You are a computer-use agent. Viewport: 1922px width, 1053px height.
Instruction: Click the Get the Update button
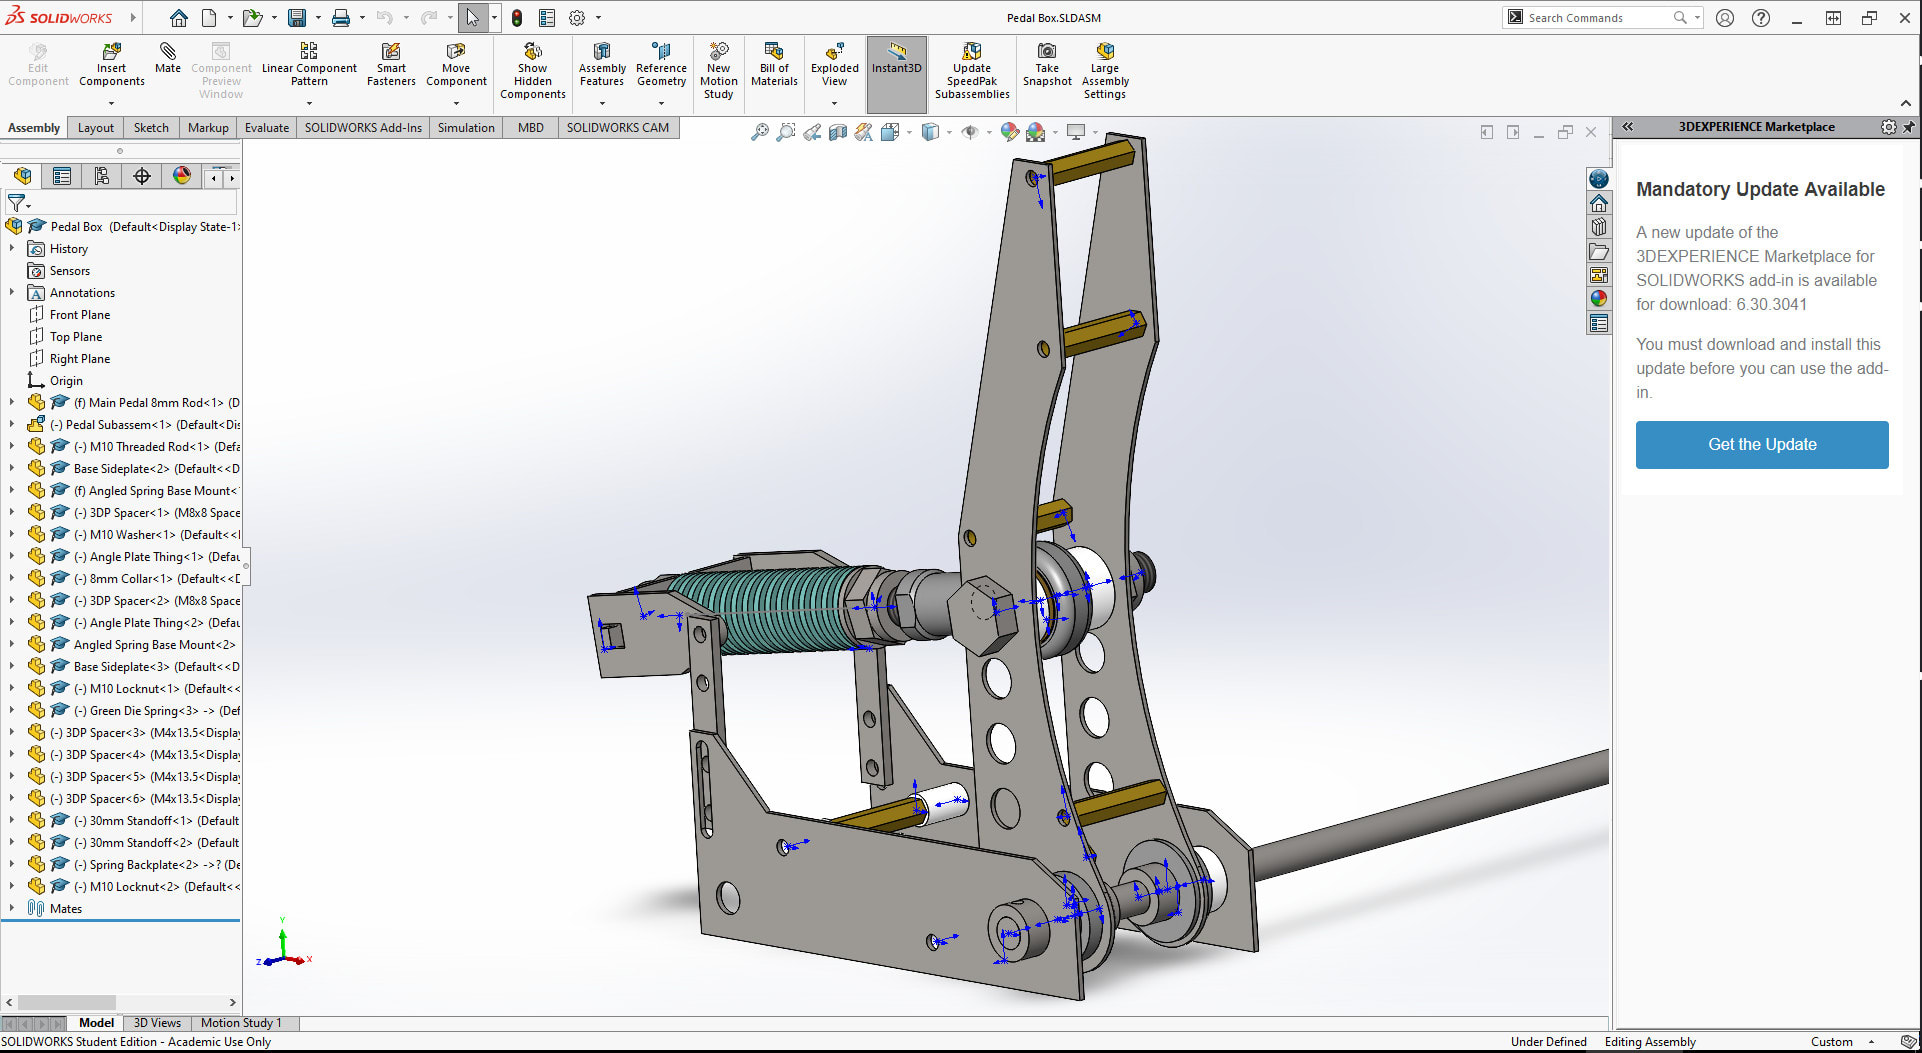[x=1761, y=444]
